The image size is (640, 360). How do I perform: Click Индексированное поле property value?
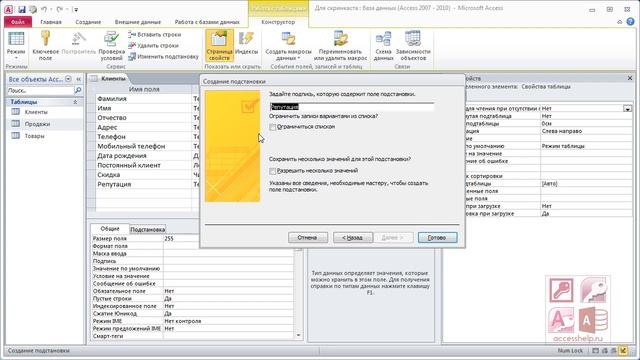[229, 306]
